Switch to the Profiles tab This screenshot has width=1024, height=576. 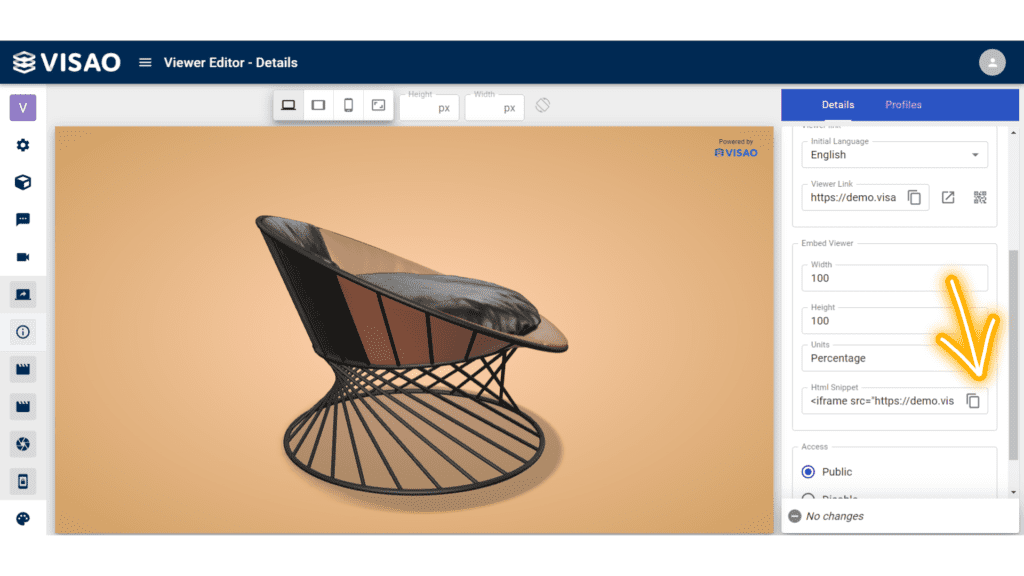[903, 104]
